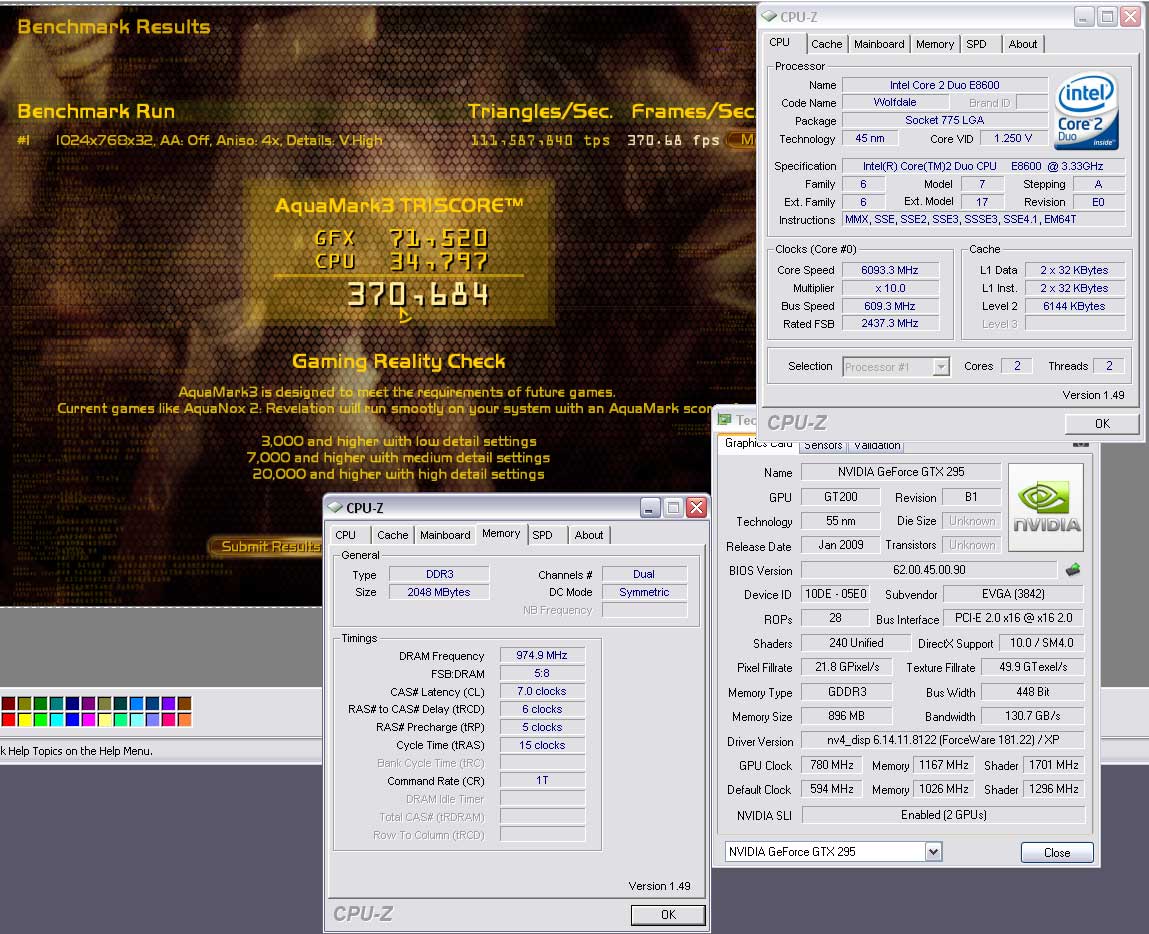Screen dimensions: 1149x934
Task: Click GPU-Z Name field 'NVIDIA GeForce GTX 295'
Action: [x=901, y=472]
